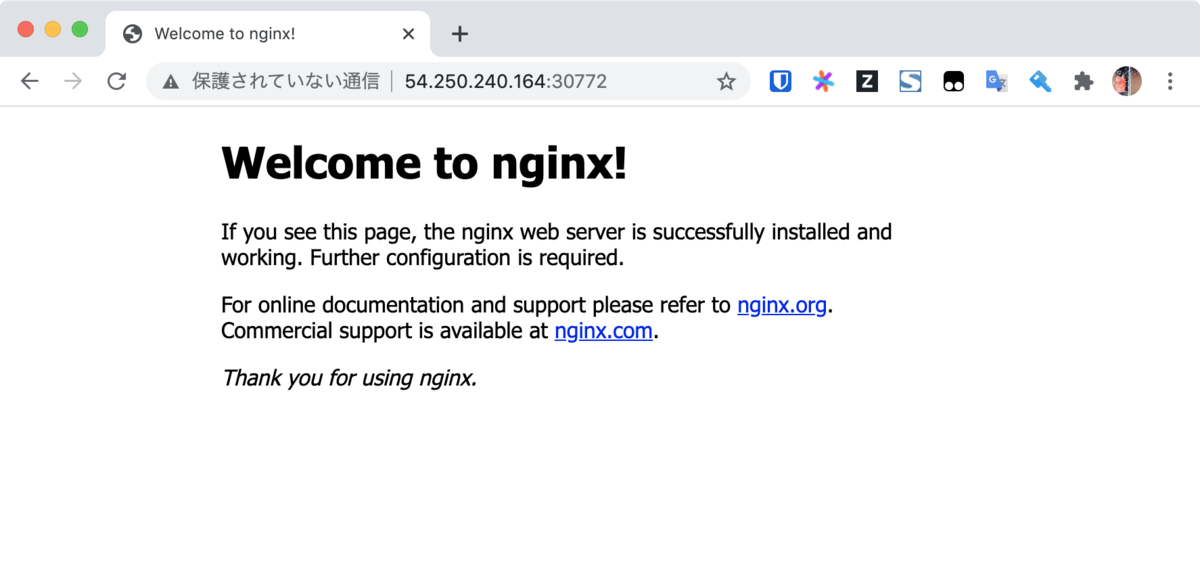
Task: Click 'Further configuration is required.' text
Action: [x=467, y=258]
